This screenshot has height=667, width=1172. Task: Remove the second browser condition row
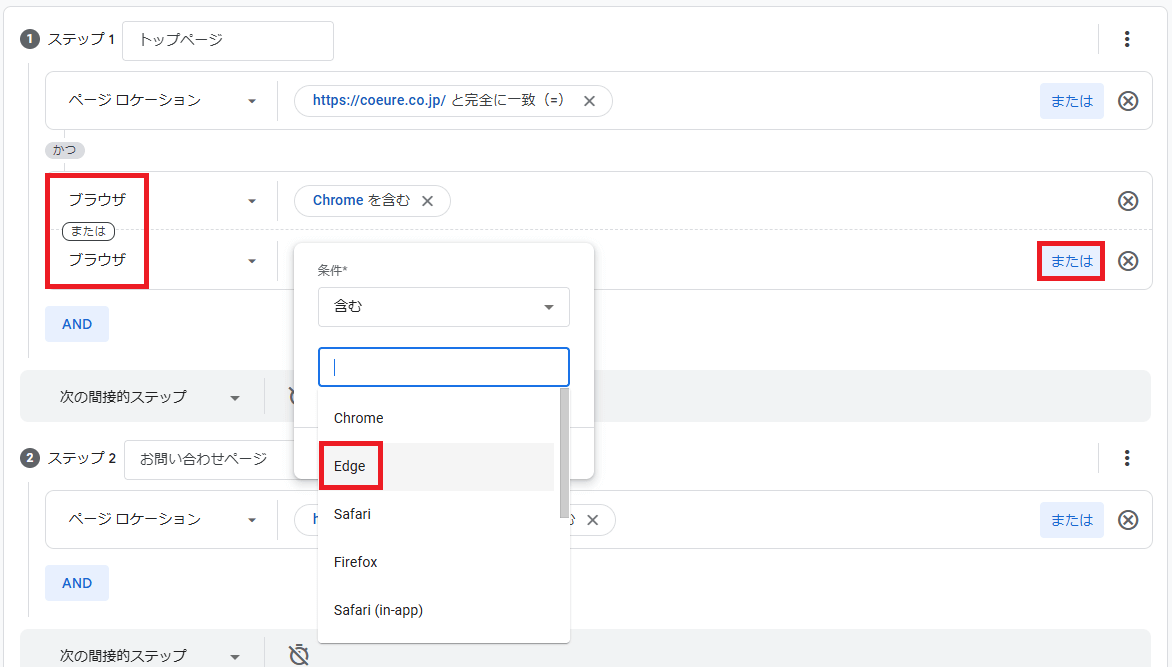tap(1127, 261)
